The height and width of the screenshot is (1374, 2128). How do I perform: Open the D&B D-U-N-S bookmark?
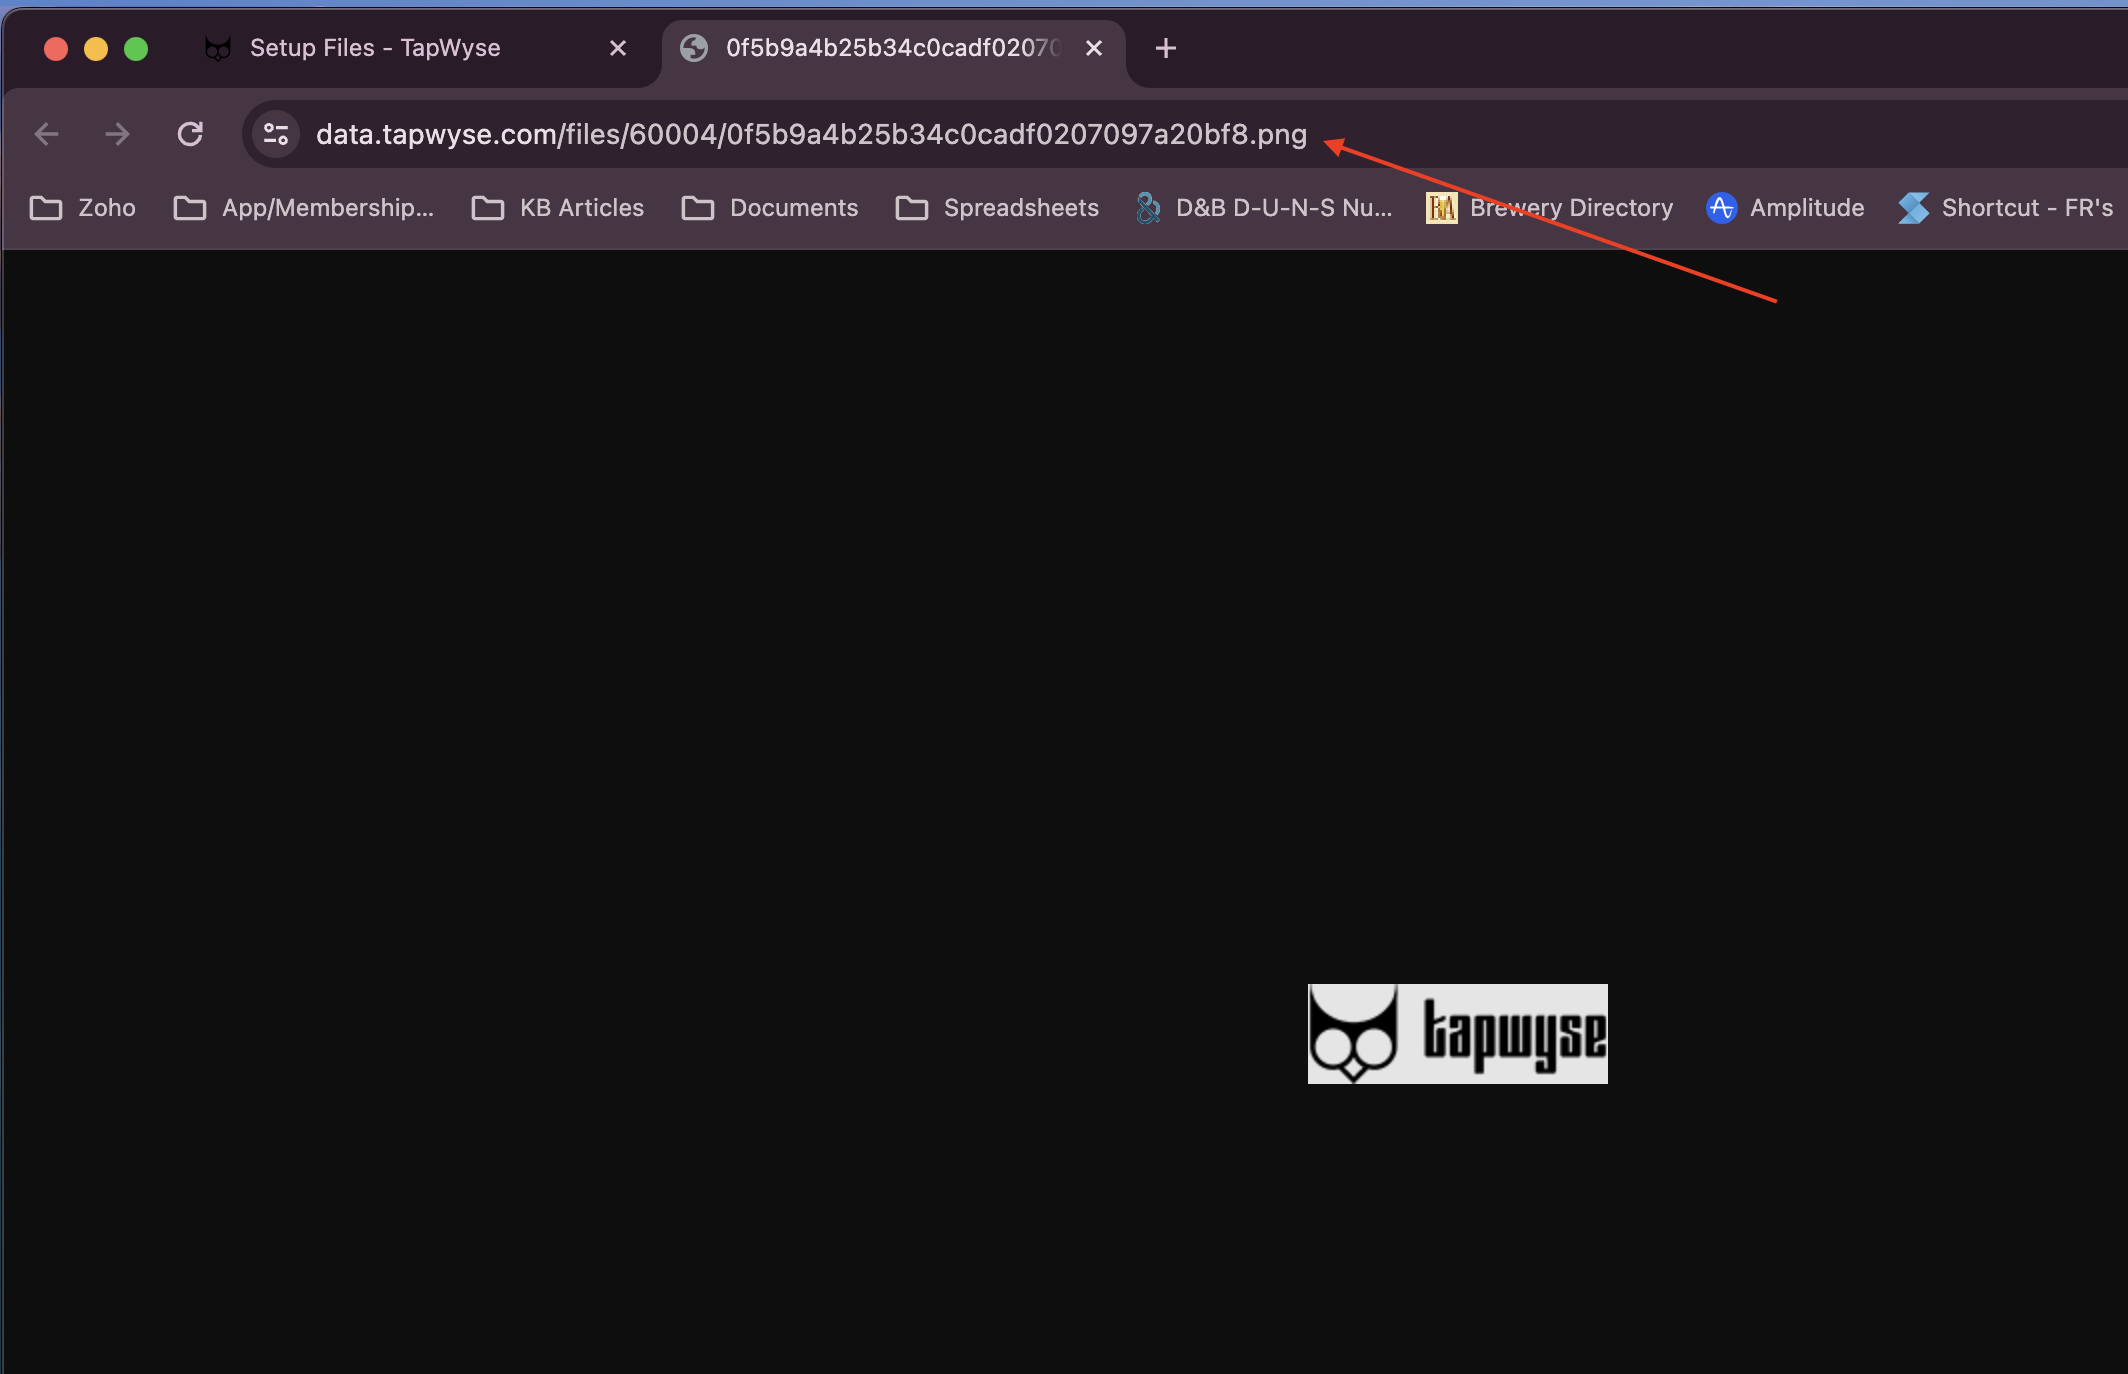[1264, 208]
